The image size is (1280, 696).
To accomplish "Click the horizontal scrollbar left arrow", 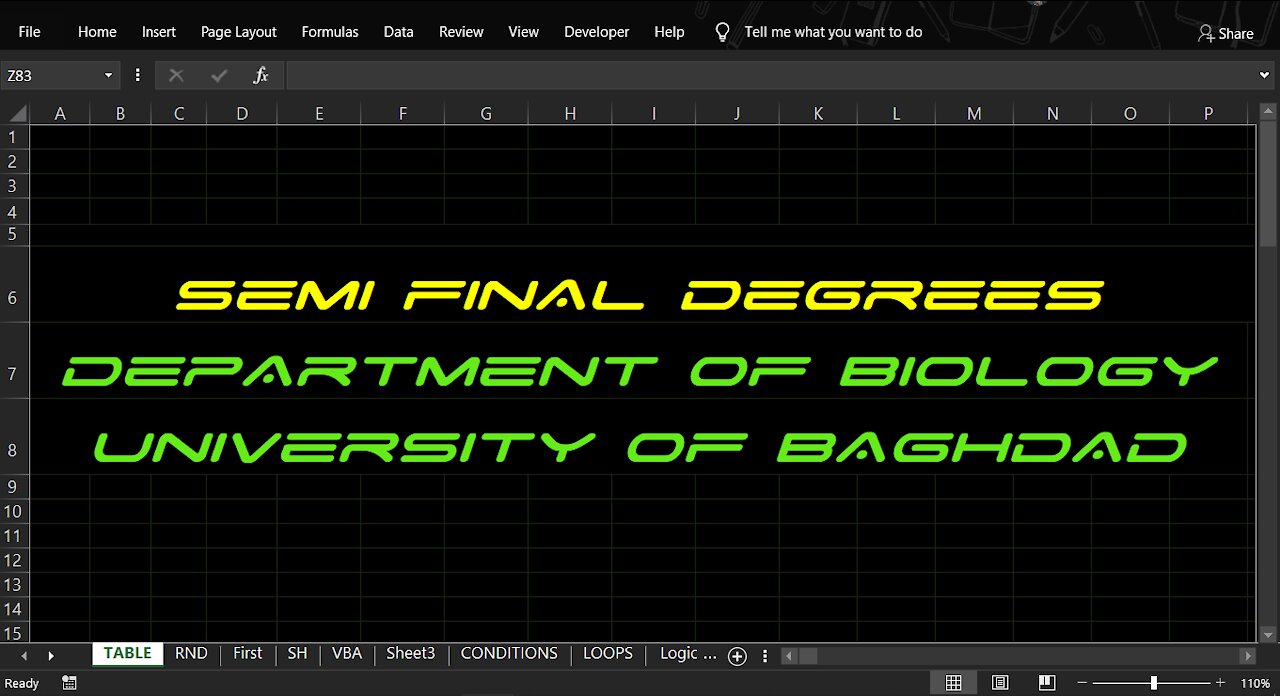I will pyautogui.click(x=789, y=656).
